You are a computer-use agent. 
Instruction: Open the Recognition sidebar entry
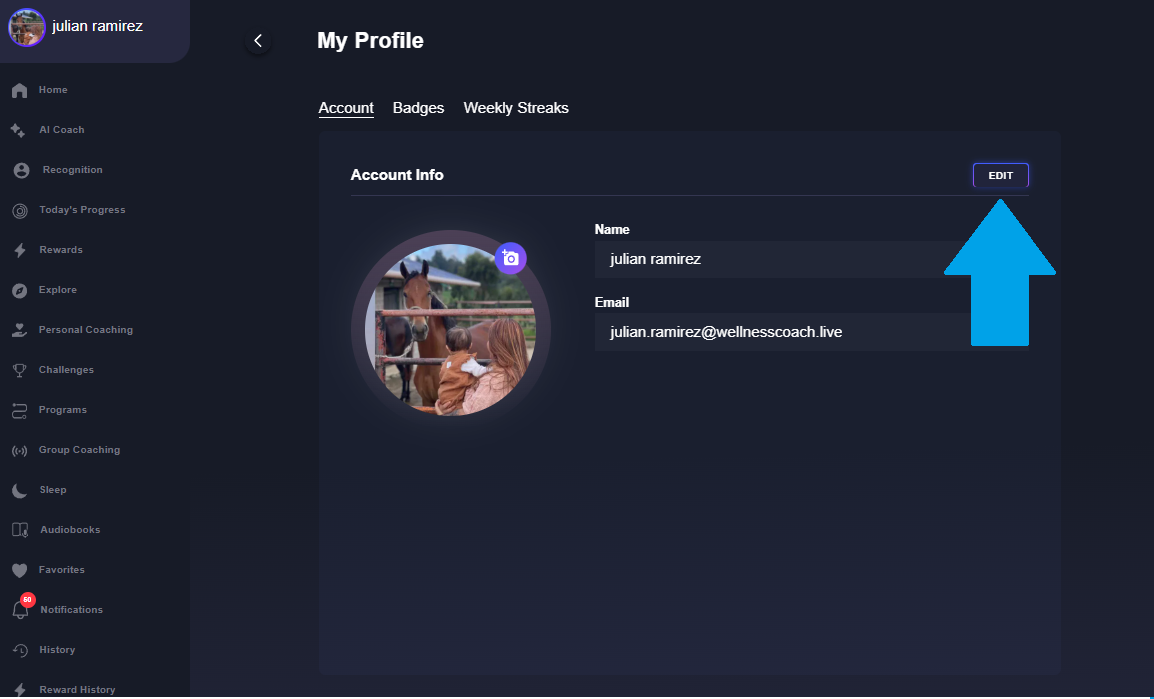(x=72, y=170)
